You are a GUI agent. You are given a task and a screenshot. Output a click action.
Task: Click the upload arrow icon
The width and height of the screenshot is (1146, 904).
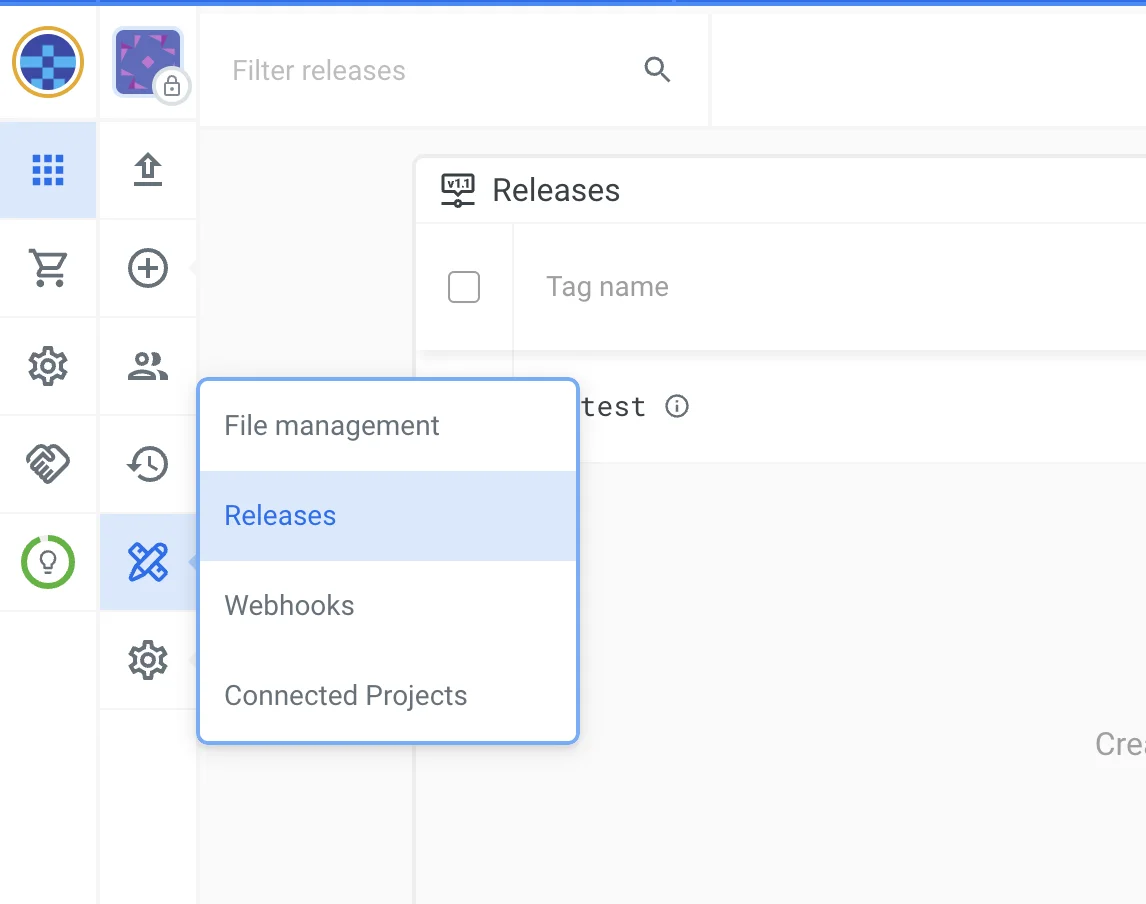[x=148, y=170]
